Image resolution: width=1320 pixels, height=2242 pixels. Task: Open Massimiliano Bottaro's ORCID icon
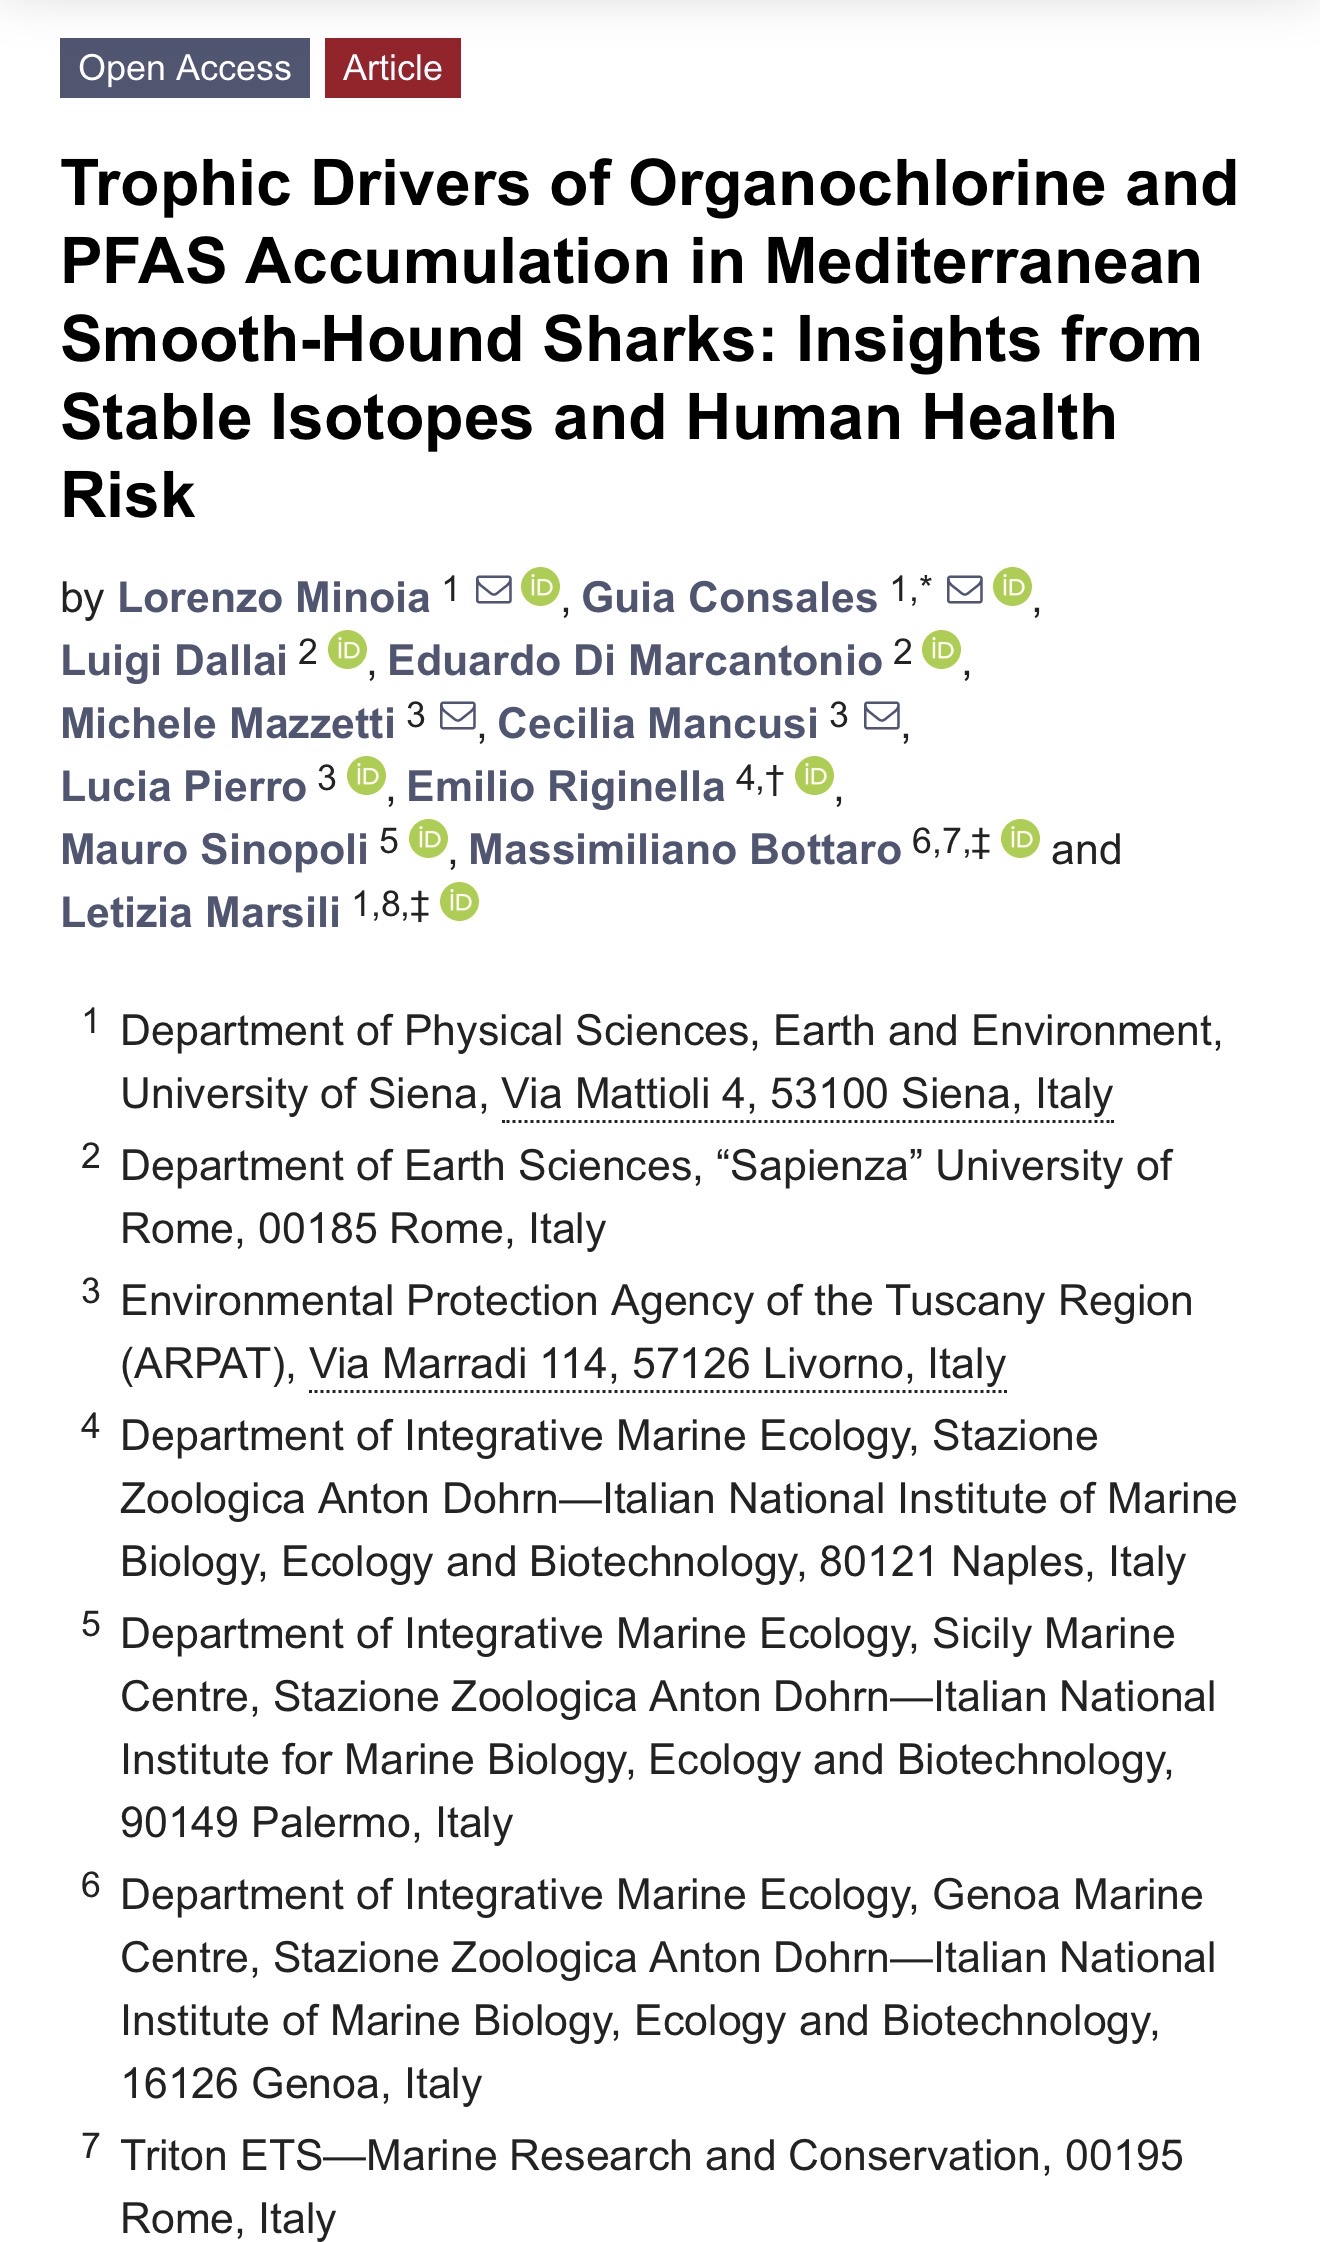click(1021, 839)
